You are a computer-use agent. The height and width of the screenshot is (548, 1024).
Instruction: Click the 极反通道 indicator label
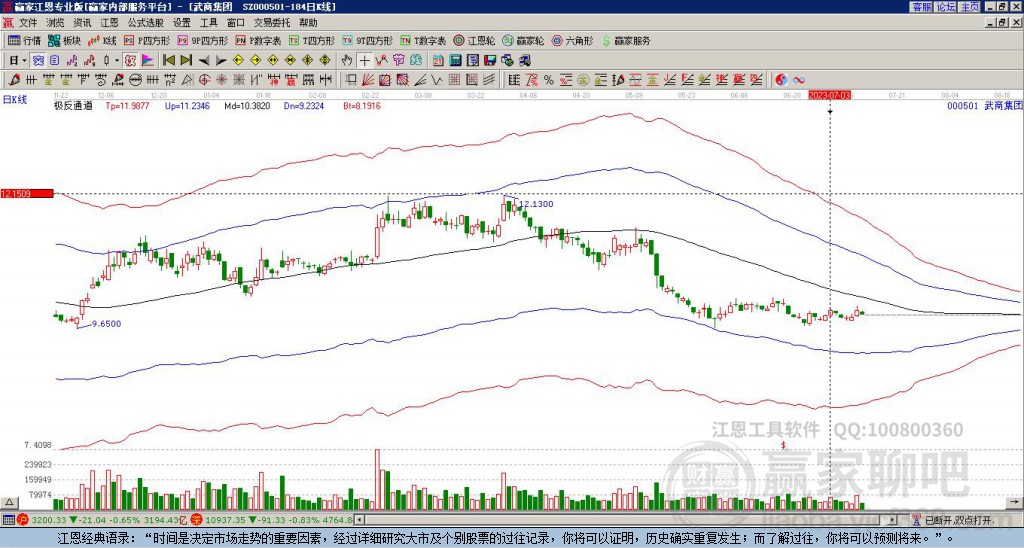(x=73, y=106)
